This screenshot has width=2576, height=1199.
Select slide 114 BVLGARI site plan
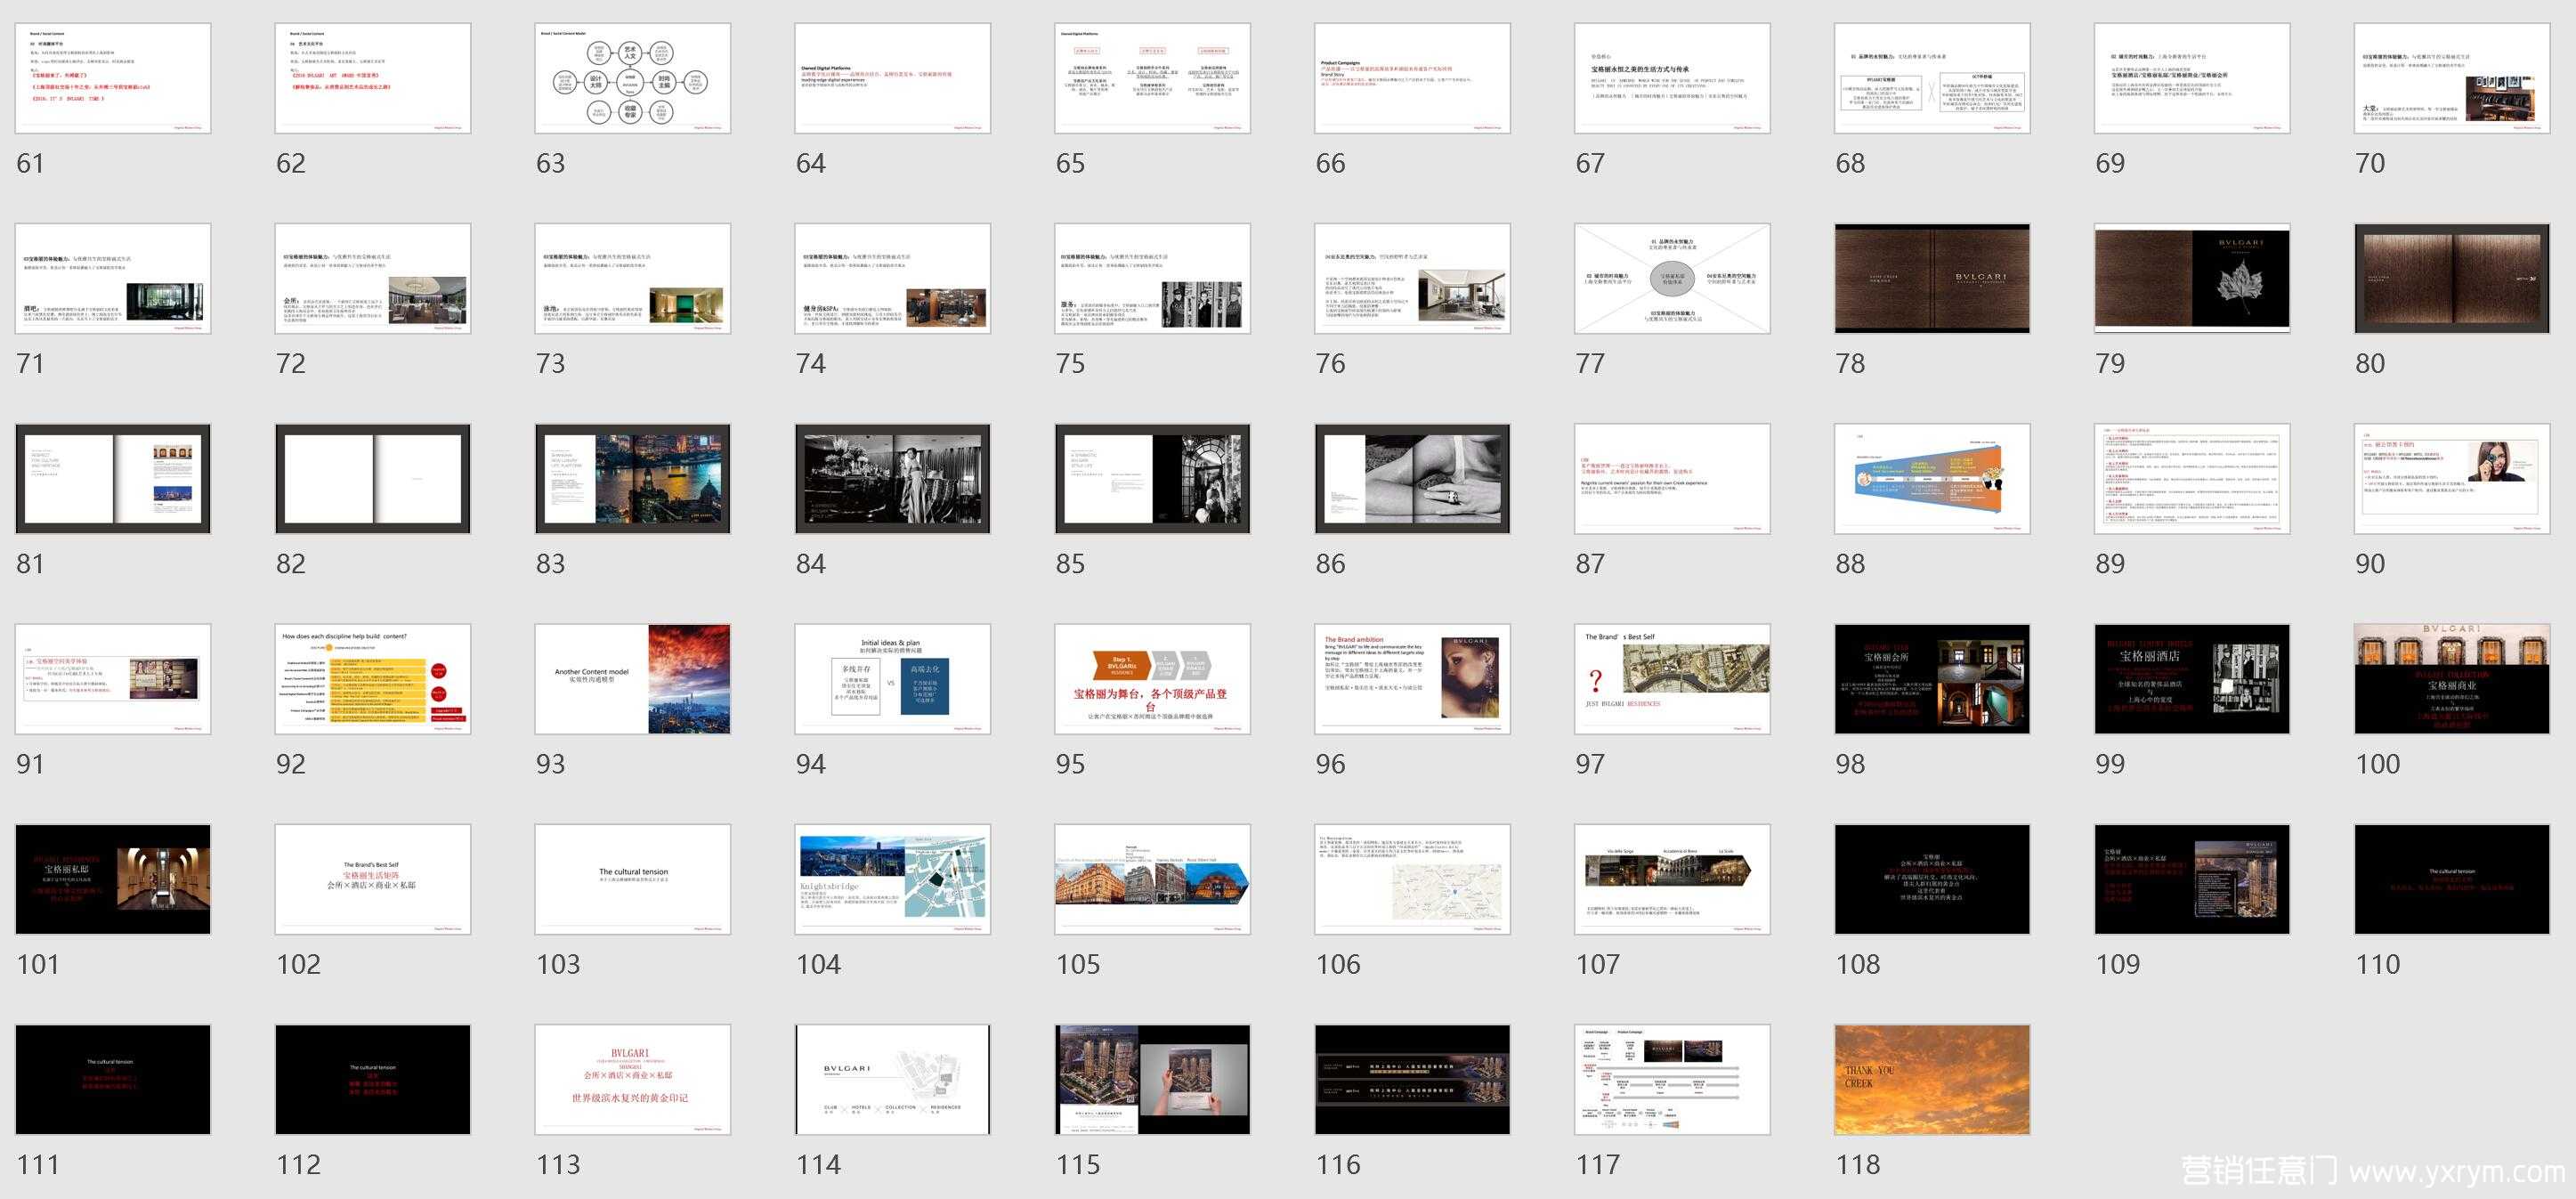click(x=893, y=1079)
